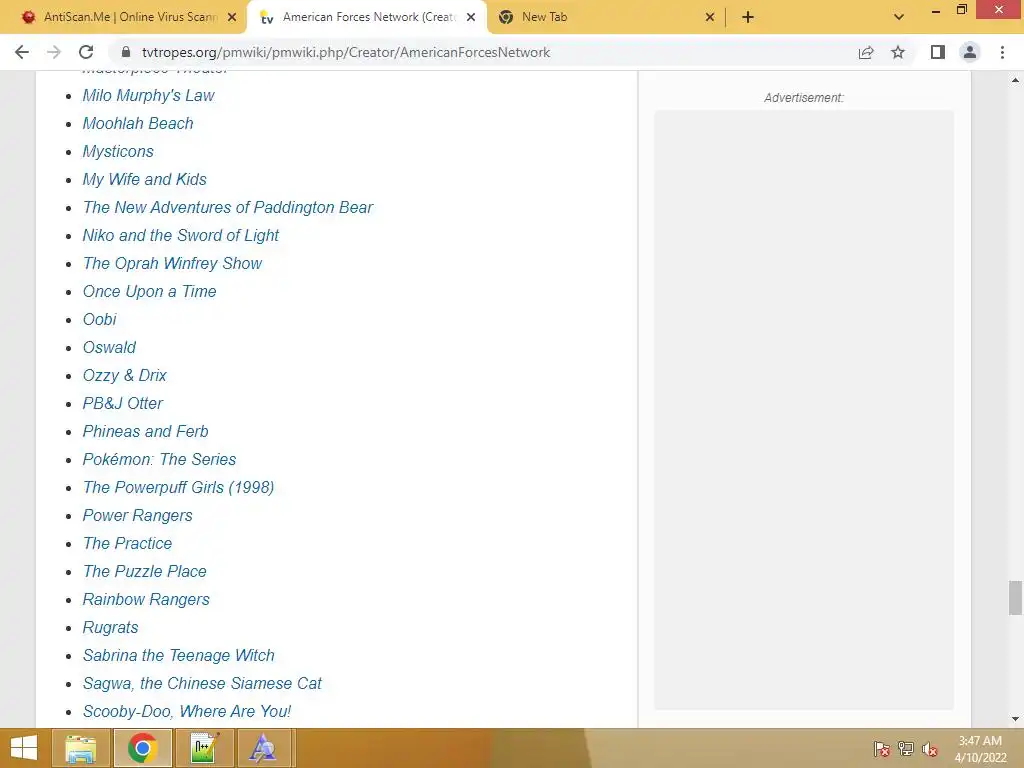The image size is (1024, 768).
Task: Open The Puzzle Place link
Action: click(x=144, y=571)
